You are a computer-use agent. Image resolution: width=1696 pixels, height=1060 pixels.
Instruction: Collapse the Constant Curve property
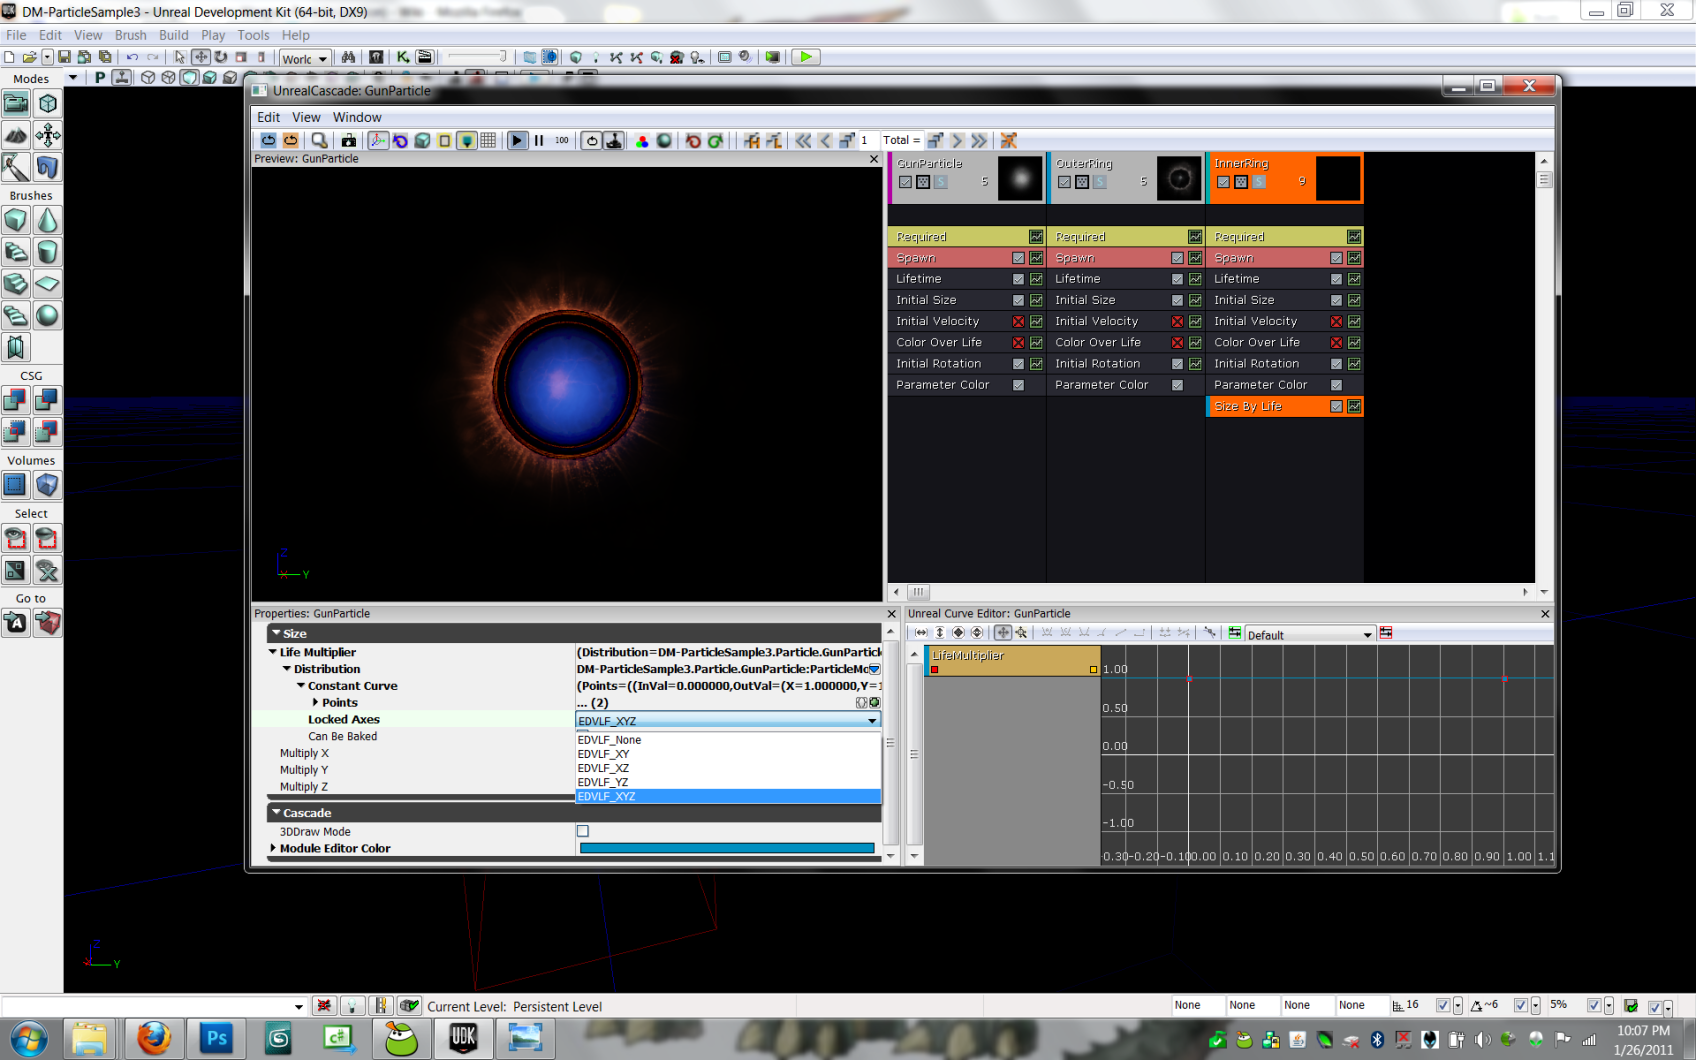tap(301, 686)
